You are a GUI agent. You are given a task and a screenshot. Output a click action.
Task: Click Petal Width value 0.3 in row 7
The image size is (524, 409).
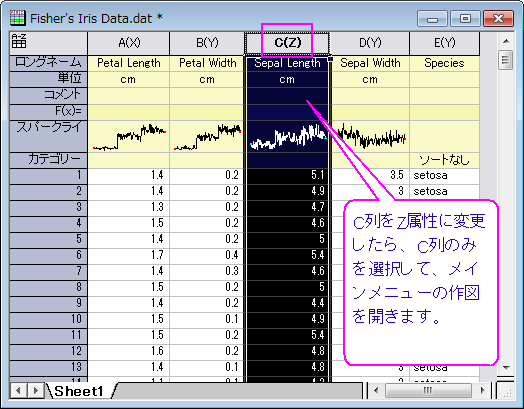click(207, 271)
